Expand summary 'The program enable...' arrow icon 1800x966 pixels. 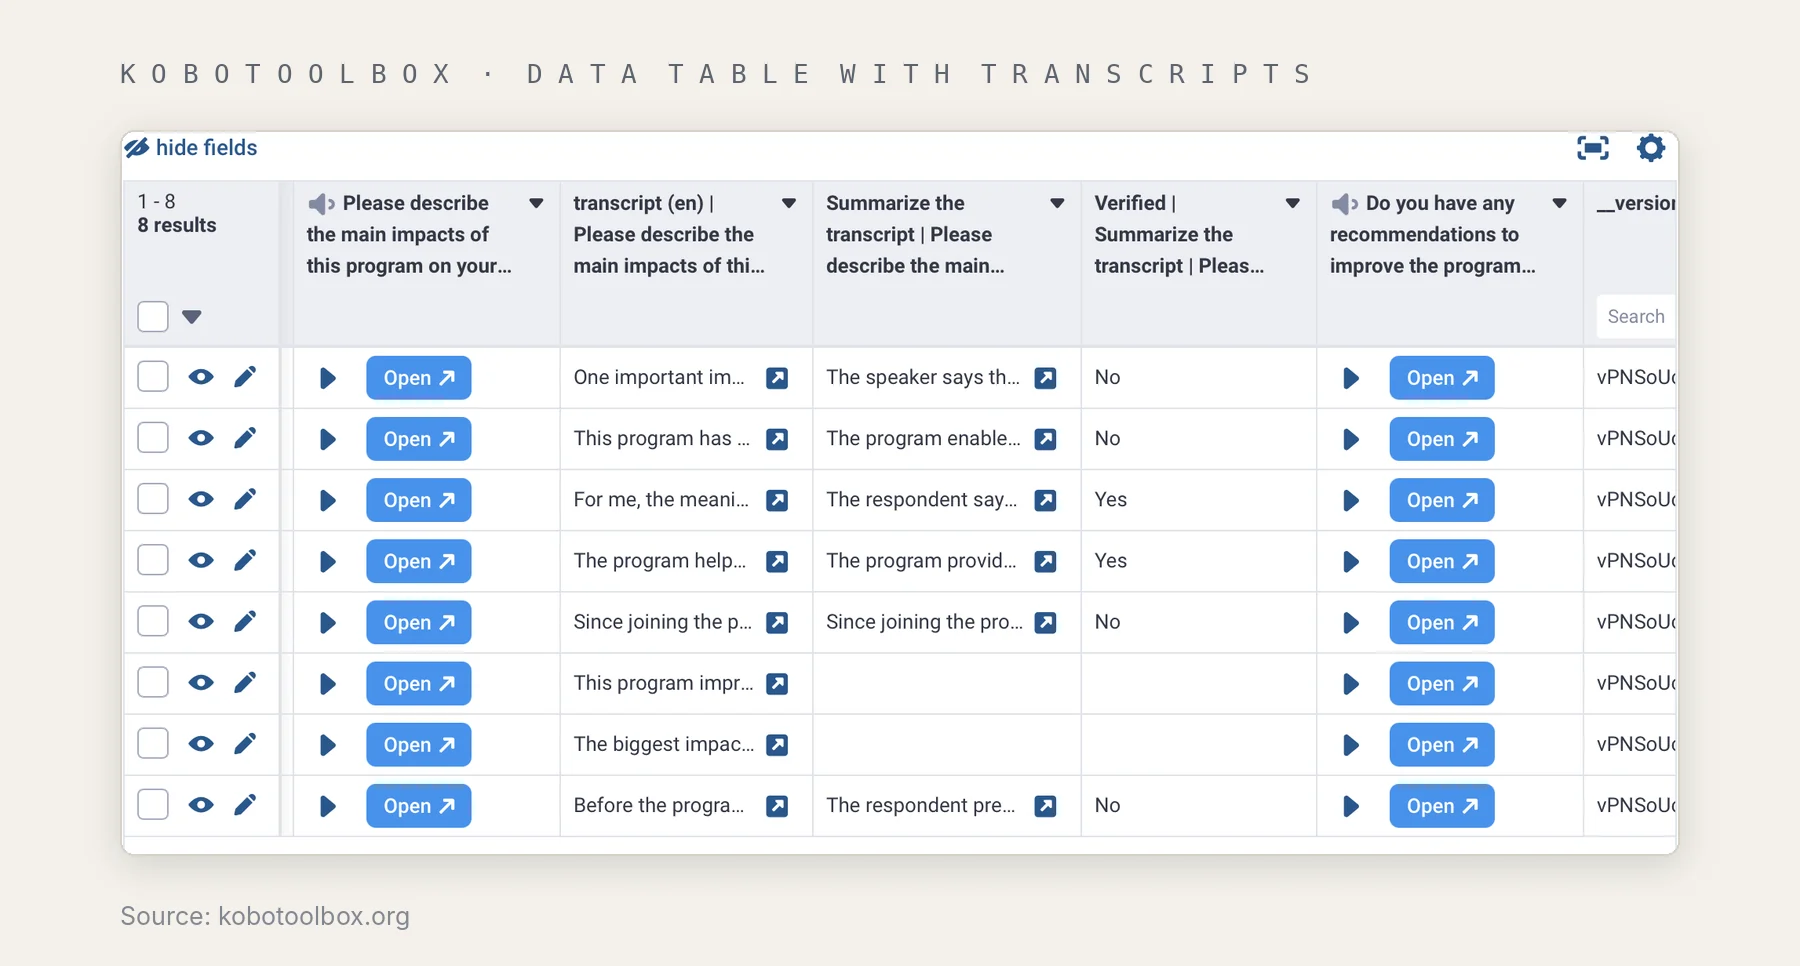(1046, 439)
